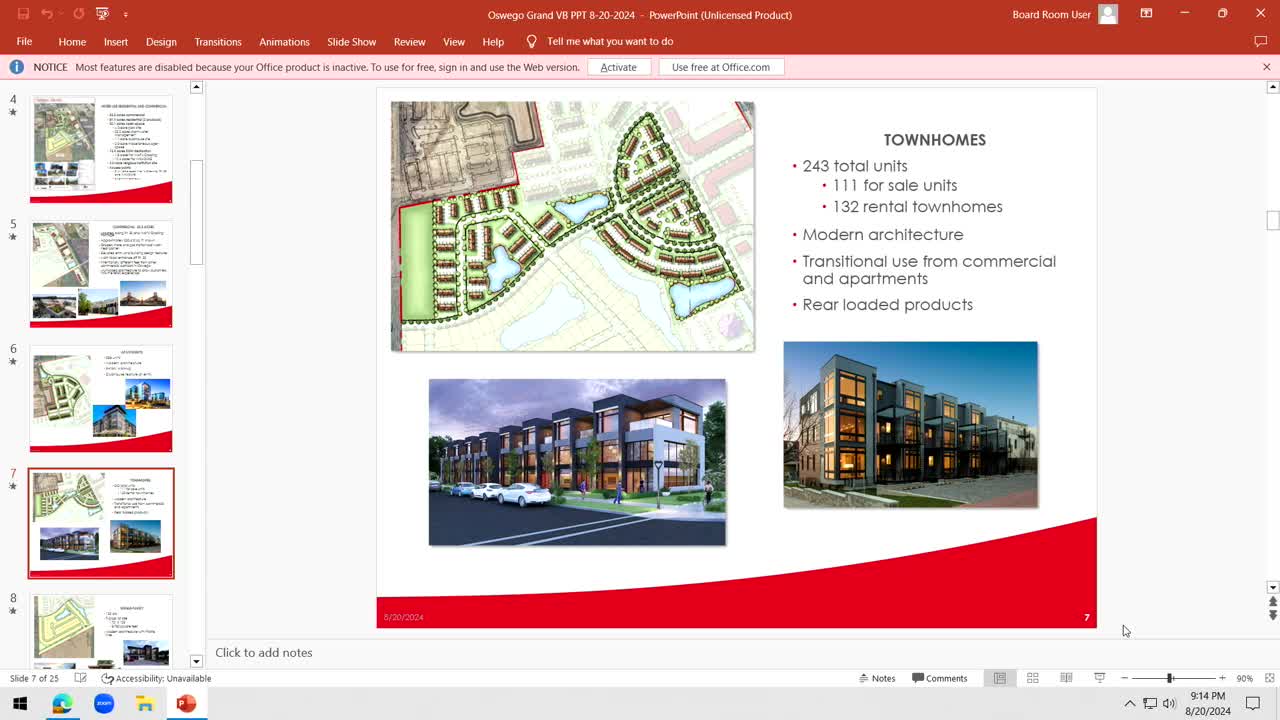Toggle the Notes pane
1280x720 pixels.
pos(877,677)
